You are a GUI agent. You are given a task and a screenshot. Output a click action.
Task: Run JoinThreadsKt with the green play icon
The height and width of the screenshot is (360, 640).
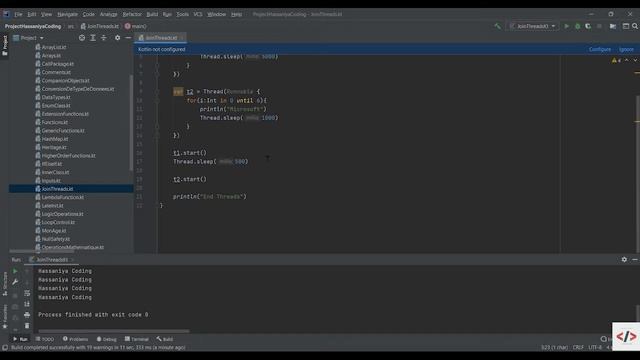pyautogui.click(x=567, y=26)
